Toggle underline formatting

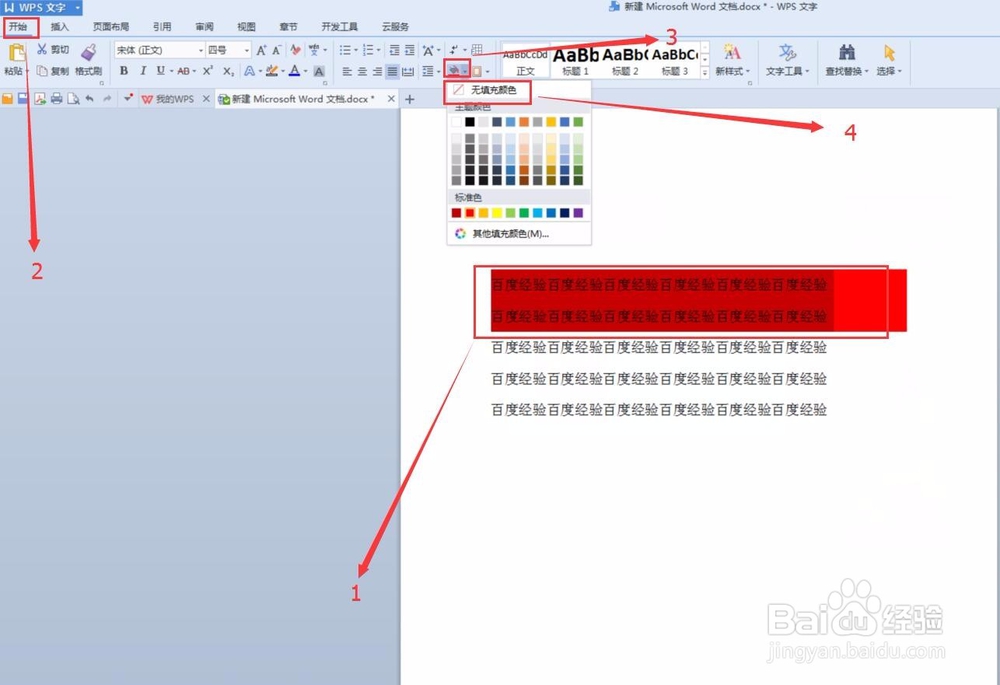point(160,71)
